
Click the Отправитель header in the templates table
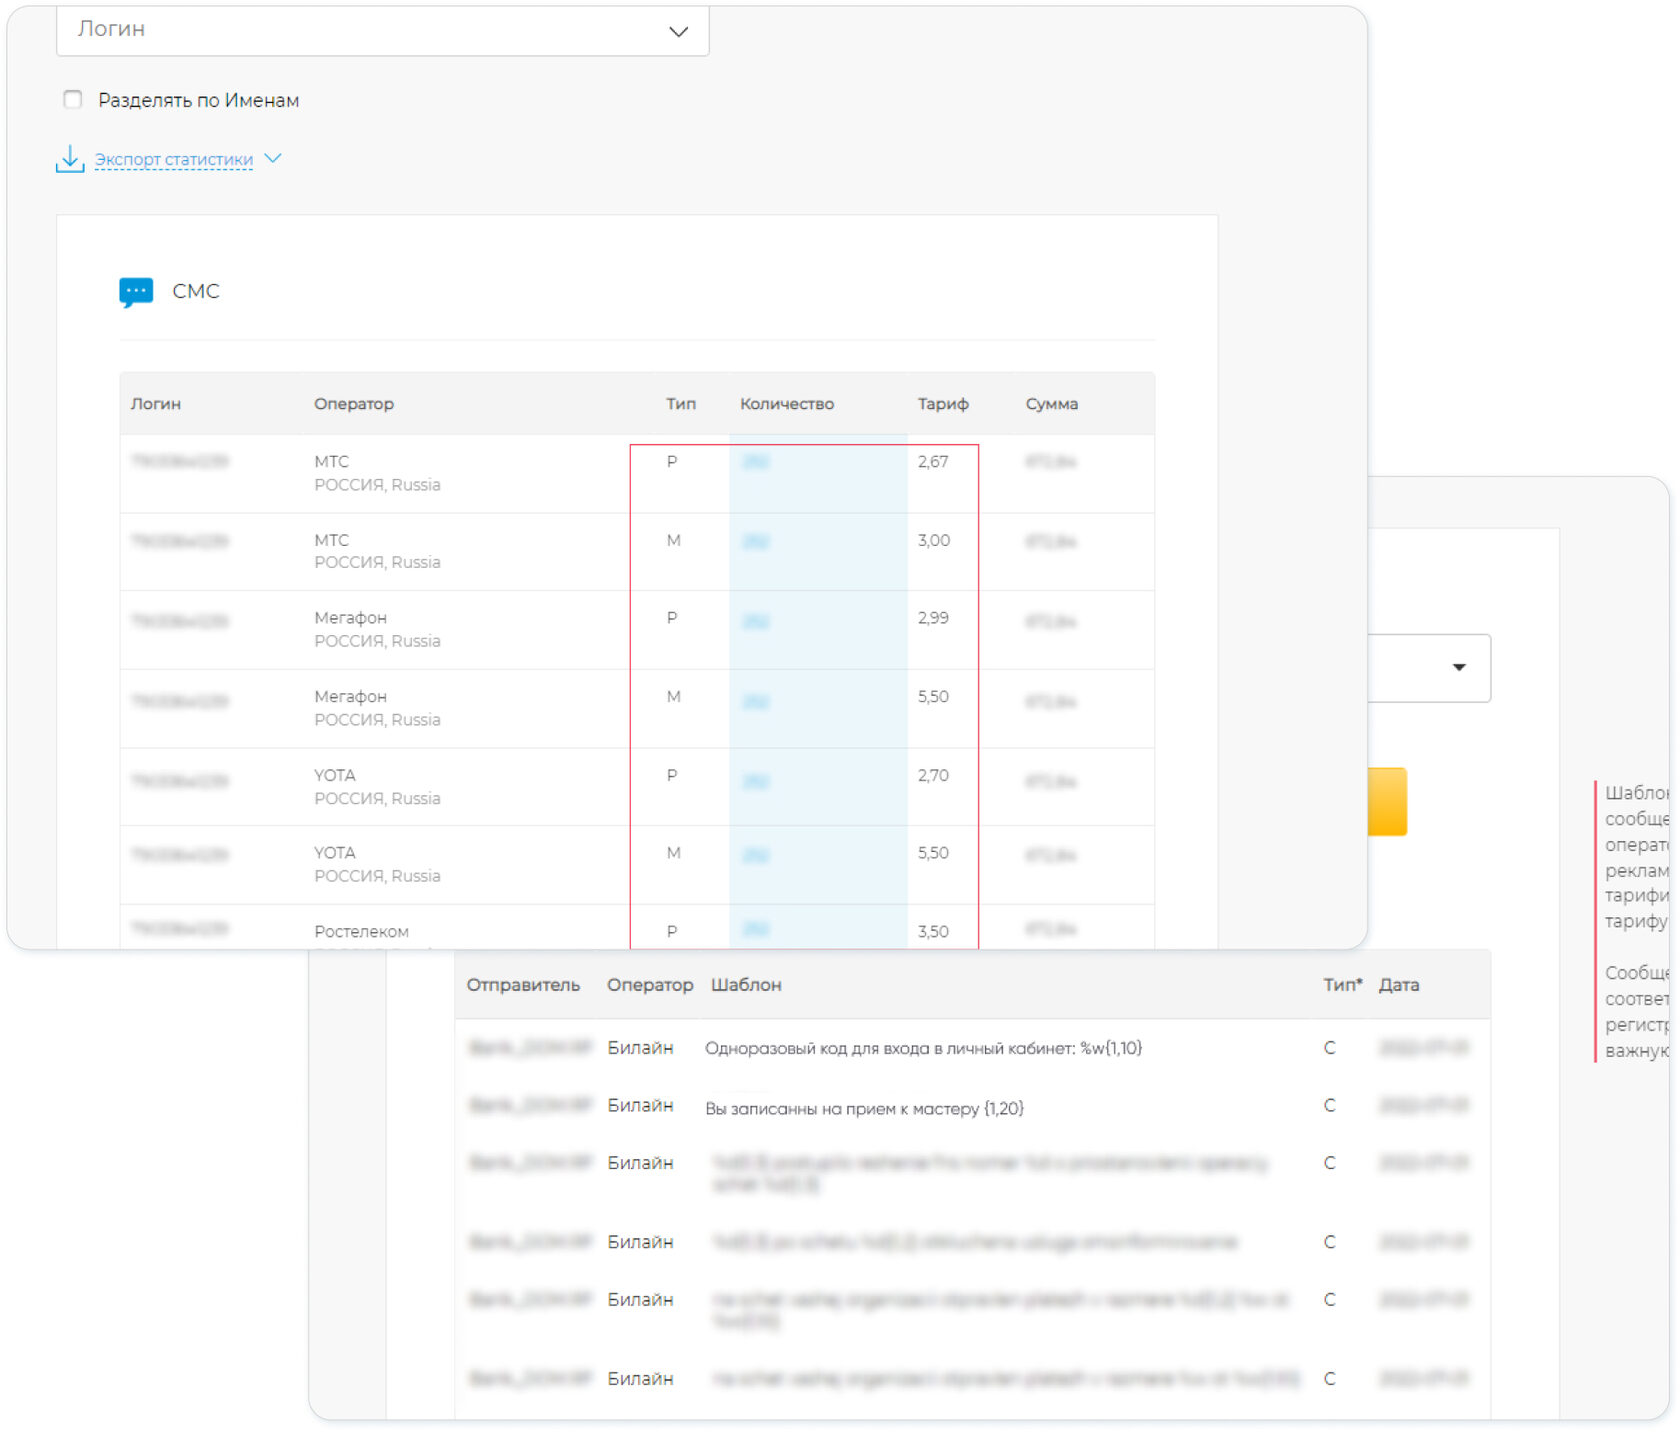click(x=523, y=985)
